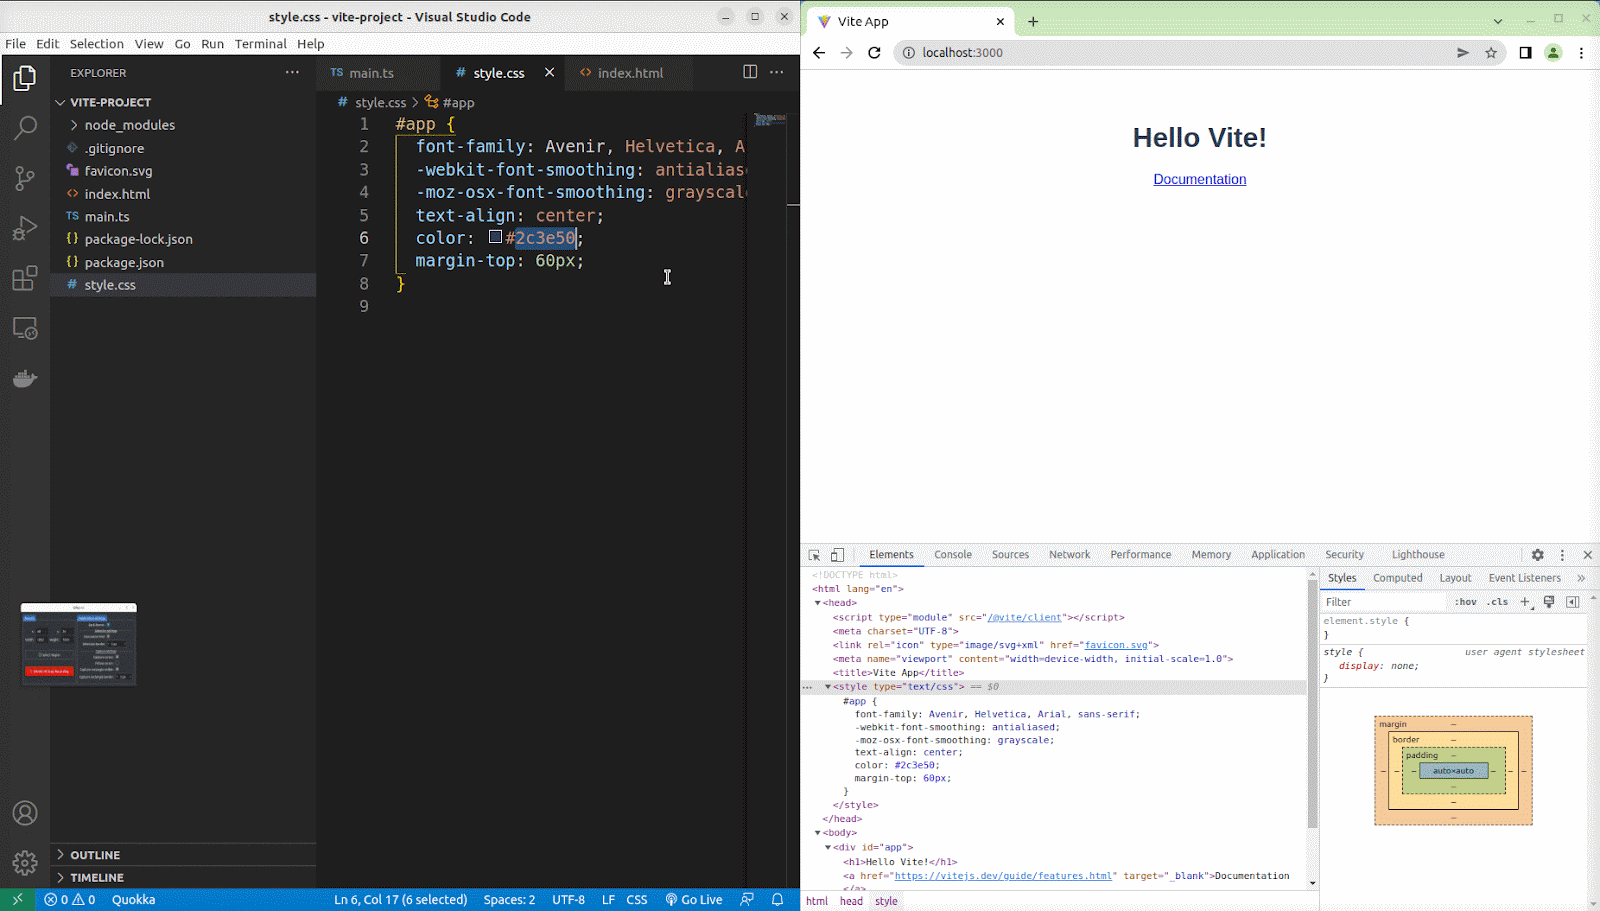Add a new style rule in Styles pane

(1525, 602)
